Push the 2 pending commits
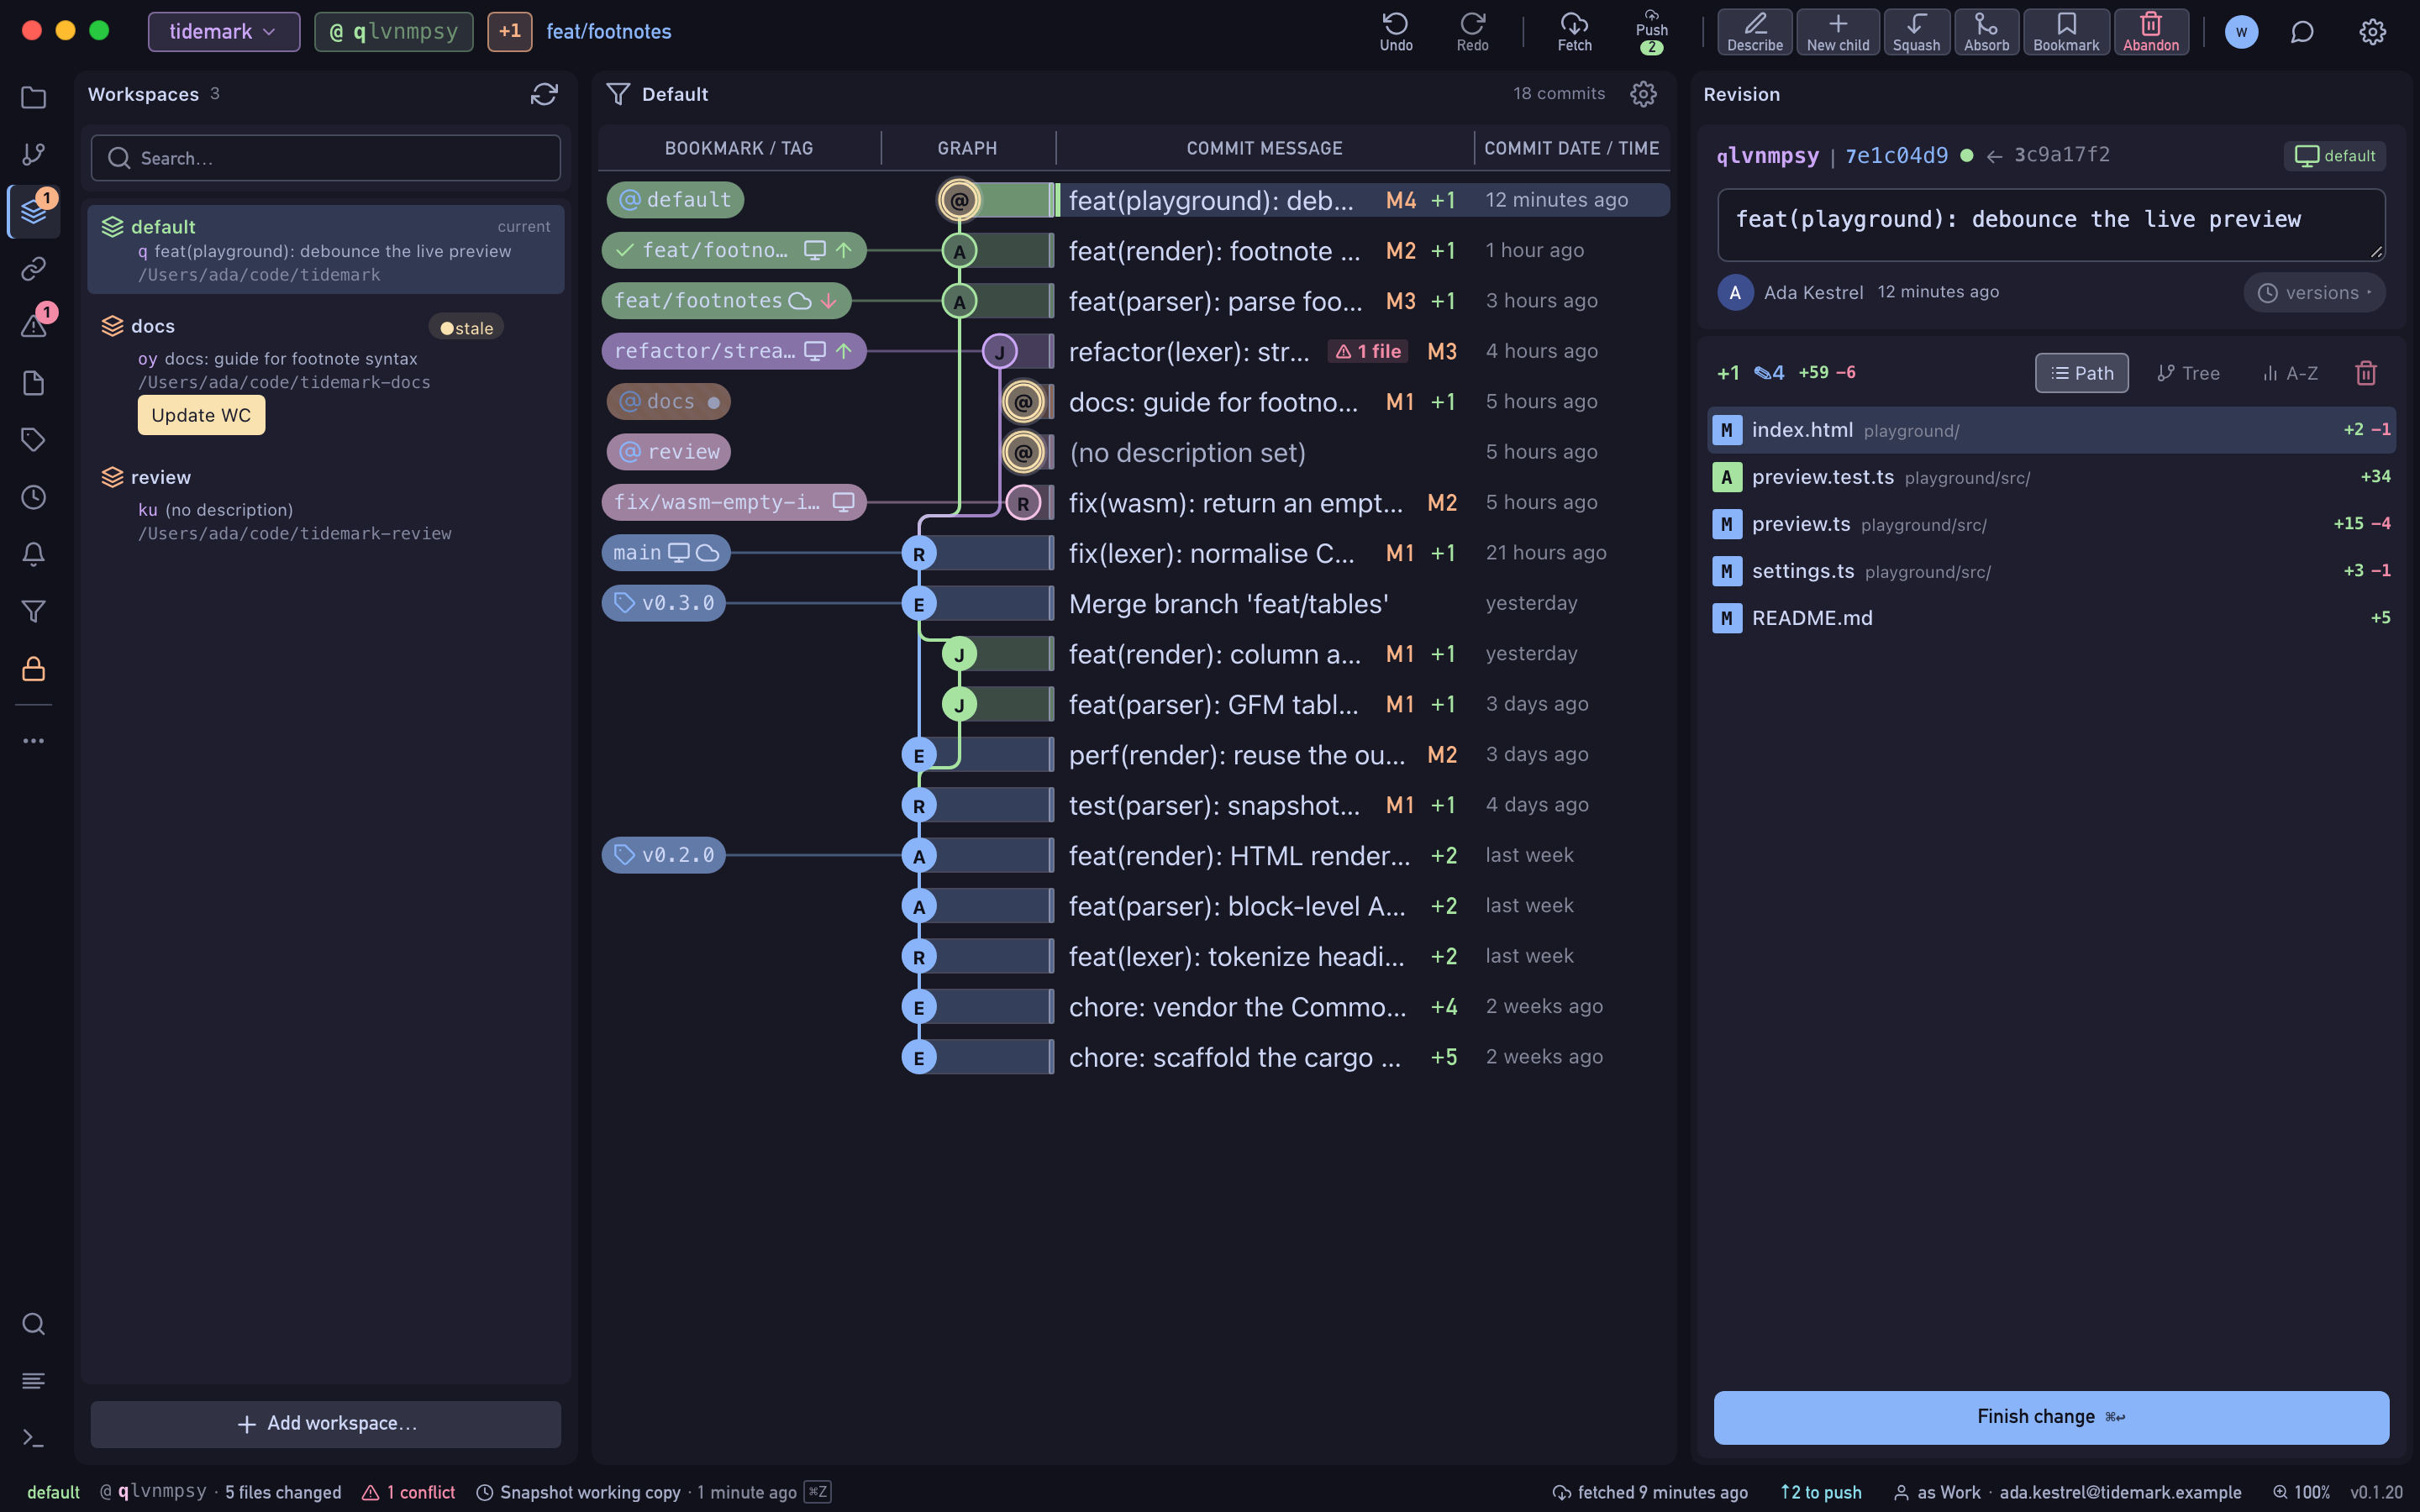The image size is (2420, 1512). coord(1651,31)
